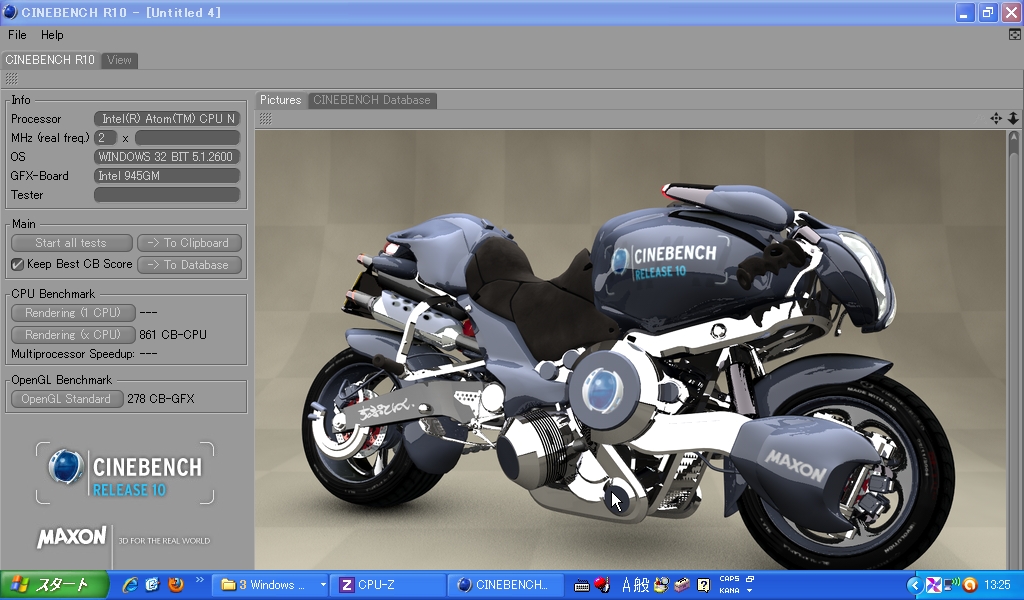The image size is (1024, 600).
Task: Open the File menu
Action: [x=17, y=35]
